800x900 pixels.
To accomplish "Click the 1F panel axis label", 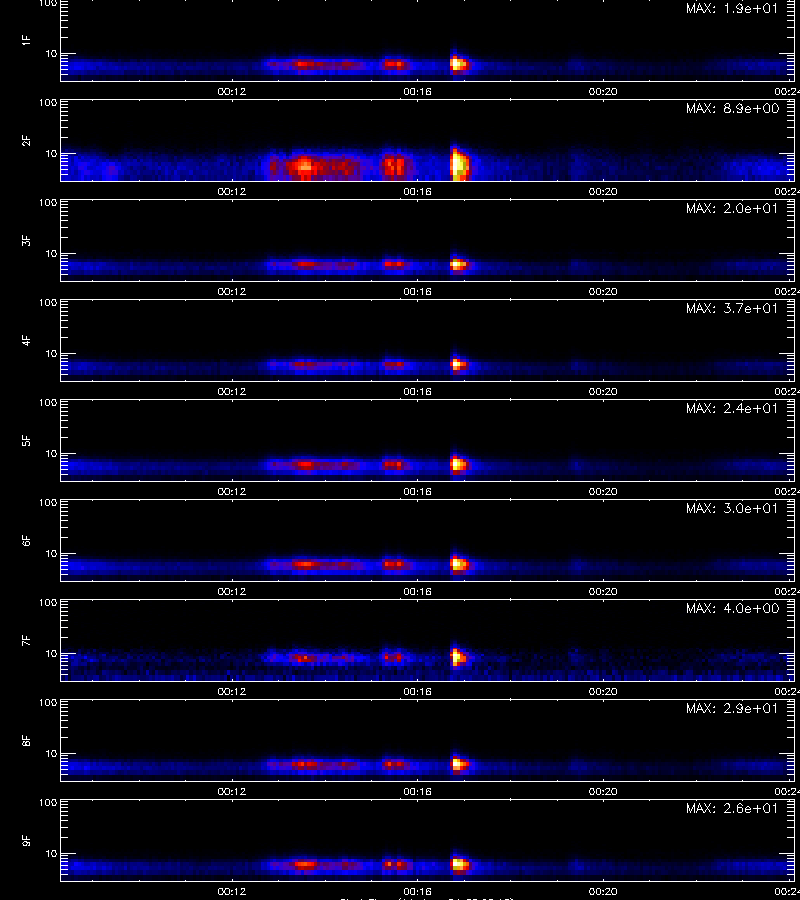I will click(x=26, y=40).
